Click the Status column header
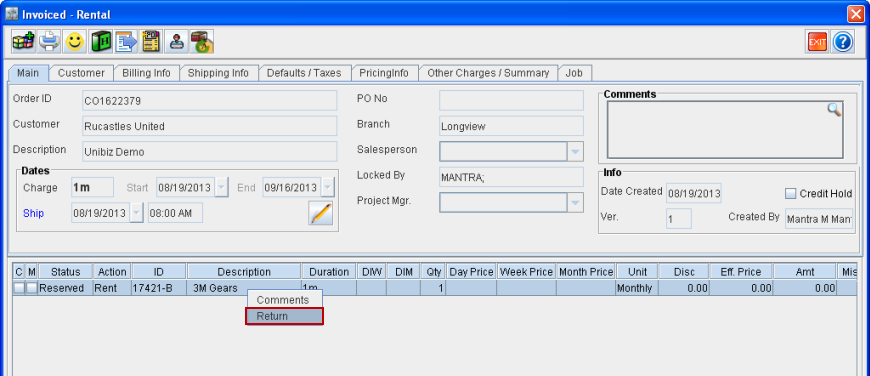The height and width of the screenshot is (376, 870). [x=65, y=272]
